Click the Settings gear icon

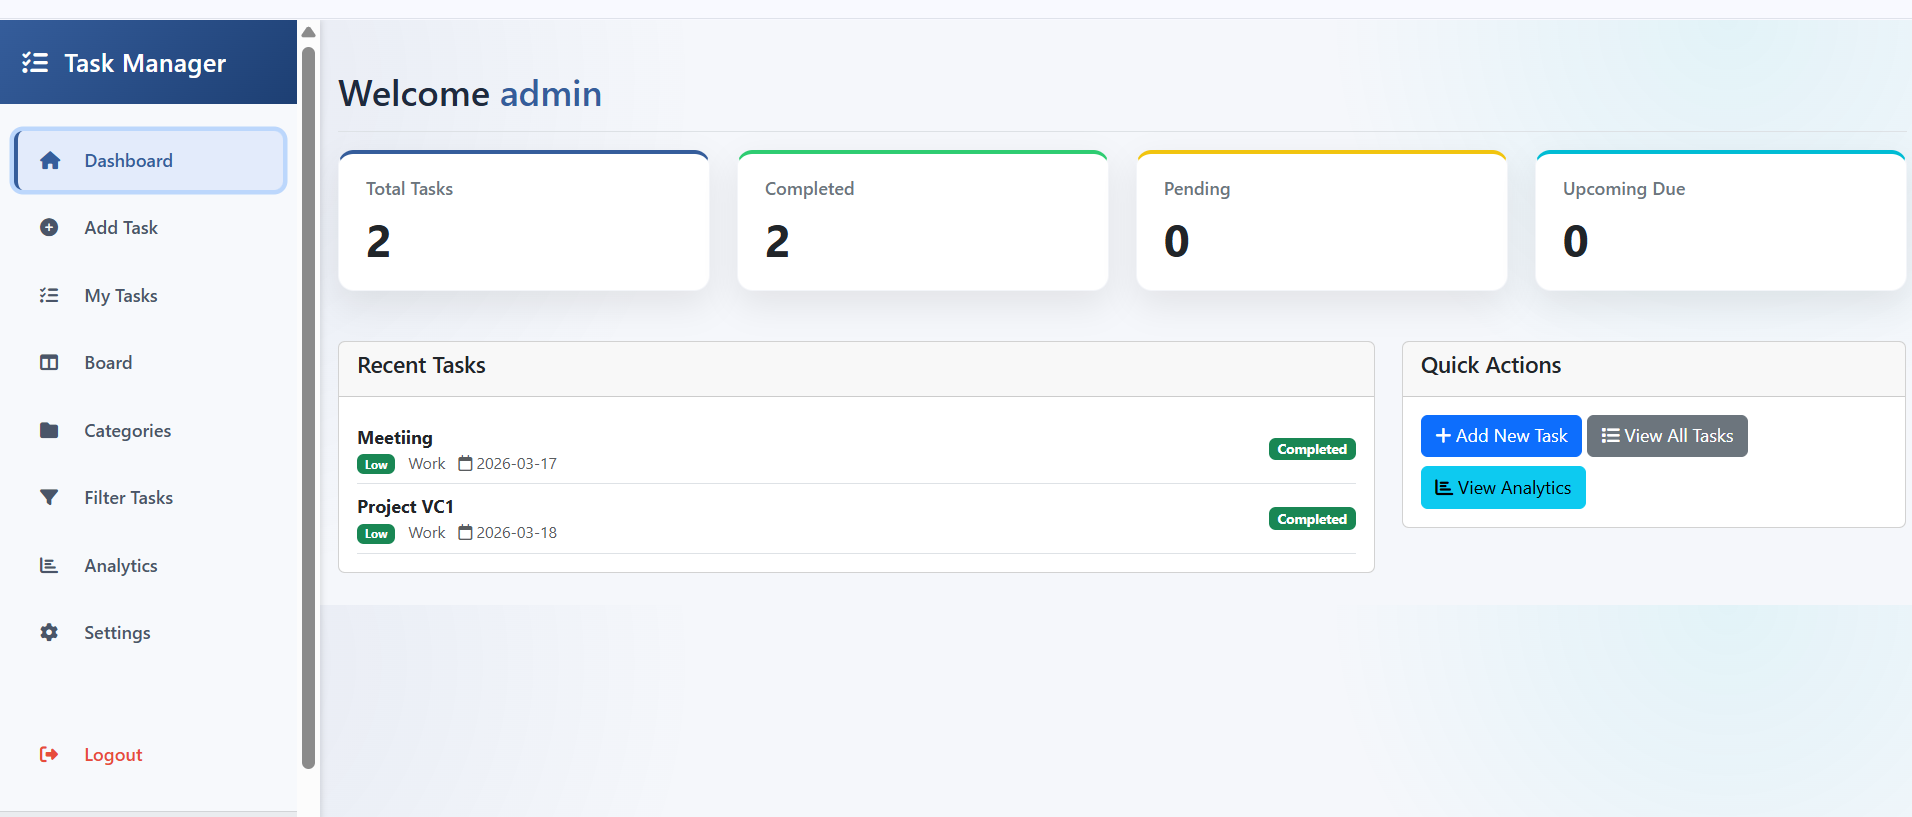tap(49, 633)
